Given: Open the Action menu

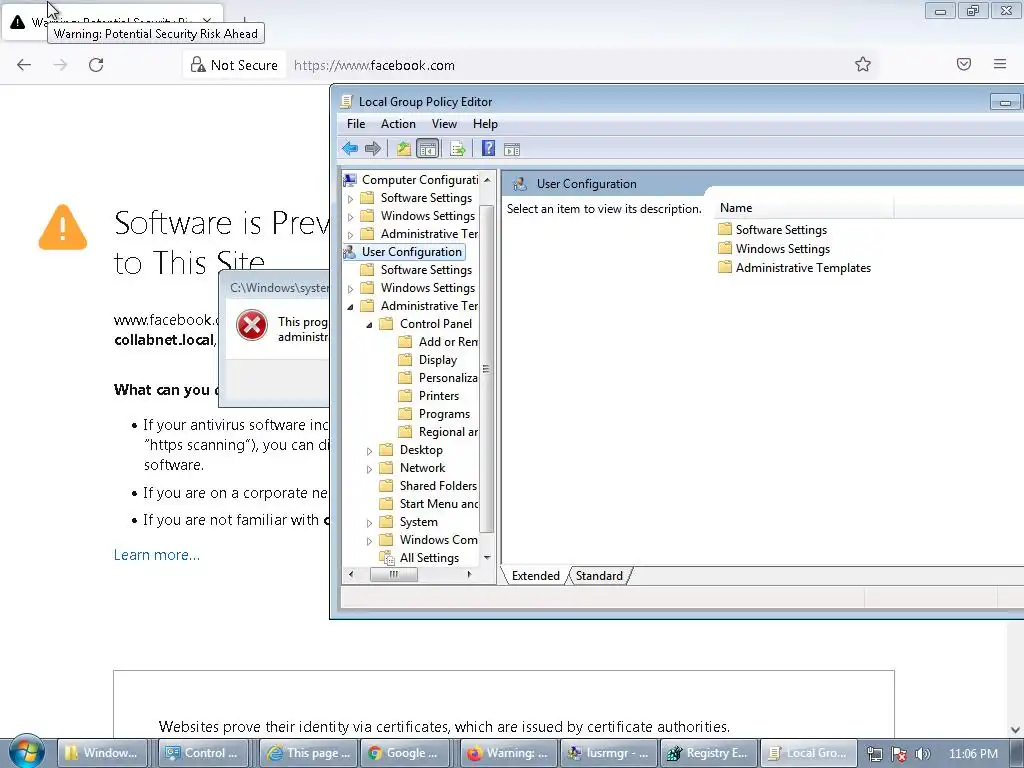Looking at the screenshot, I should [x=398, y=123].
